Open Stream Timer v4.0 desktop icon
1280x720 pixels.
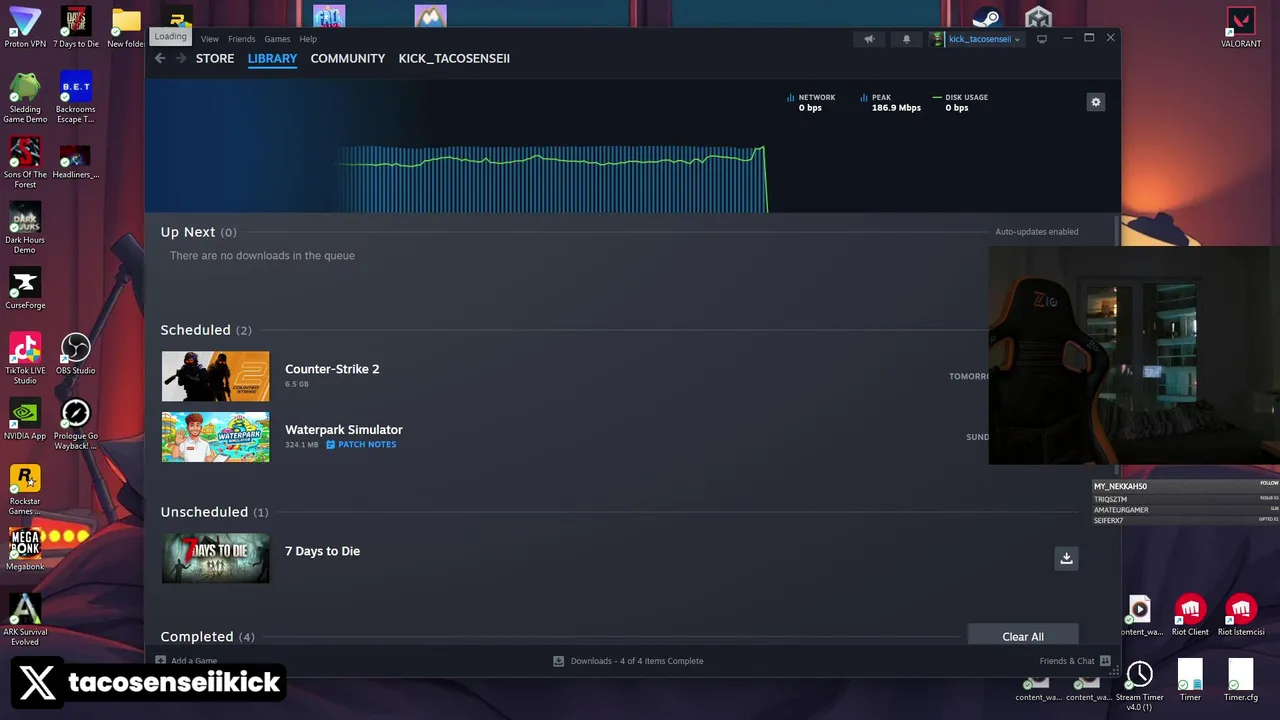[x=1140, y=686]
